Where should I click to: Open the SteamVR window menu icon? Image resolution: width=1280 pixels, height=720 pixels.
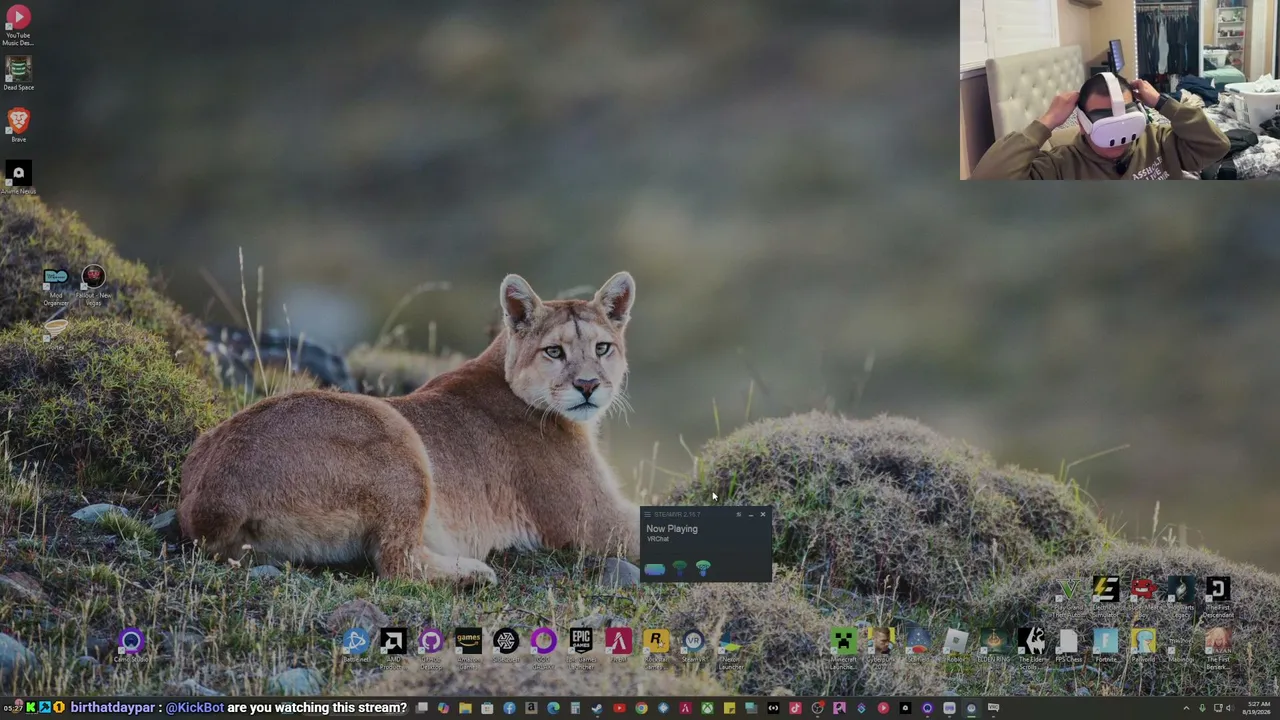point(647,515)
